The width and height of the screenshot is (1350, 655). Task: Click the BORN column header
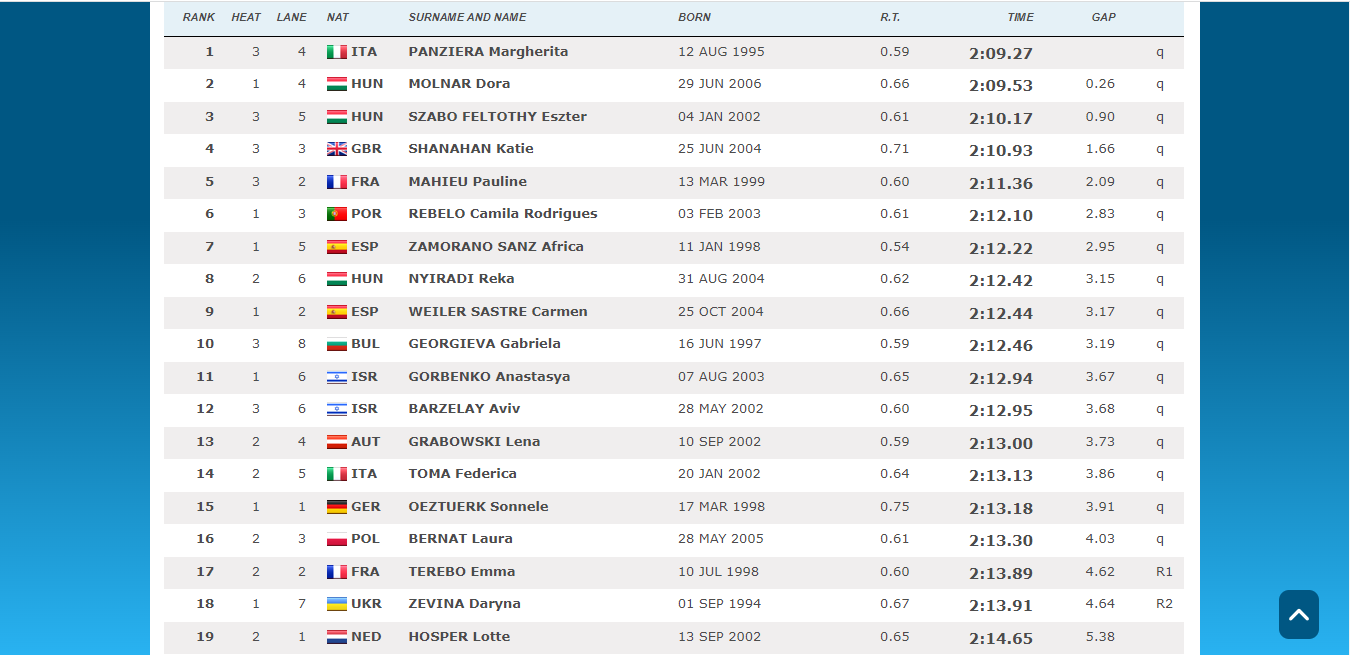click(695, 17)
